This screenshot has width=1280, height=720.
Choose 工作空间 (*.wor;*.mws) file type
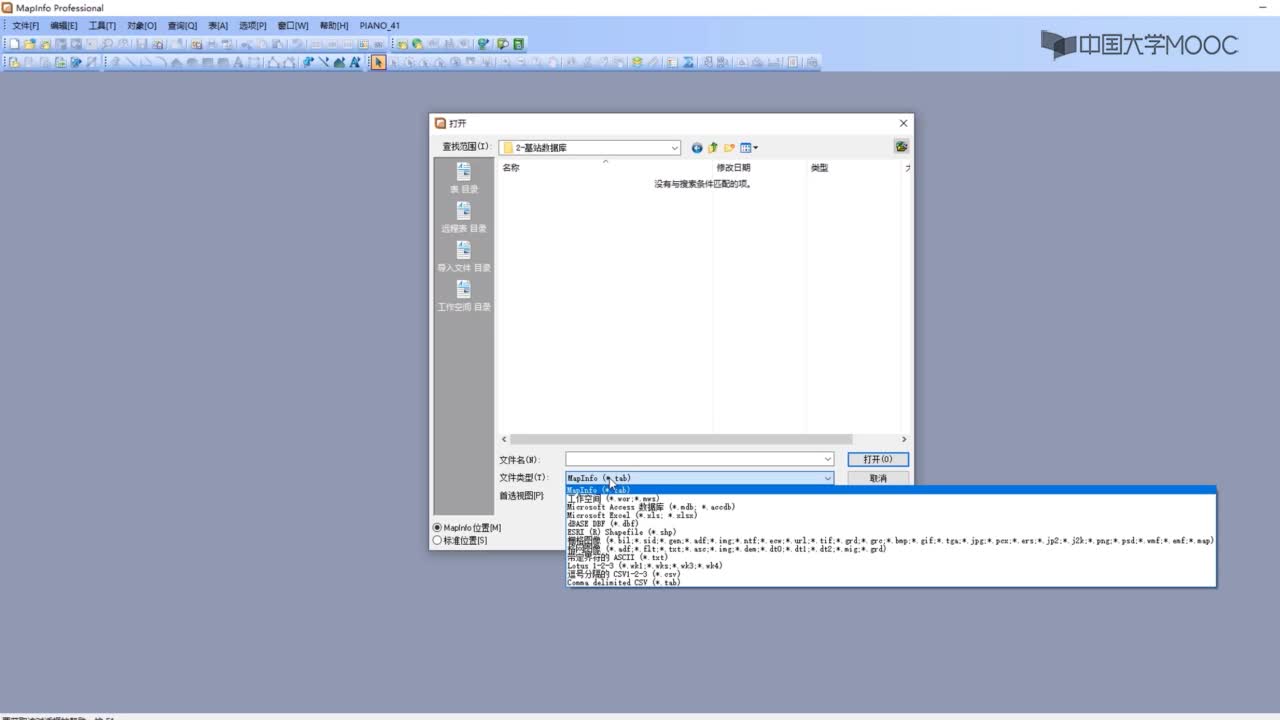pos(890,498)
